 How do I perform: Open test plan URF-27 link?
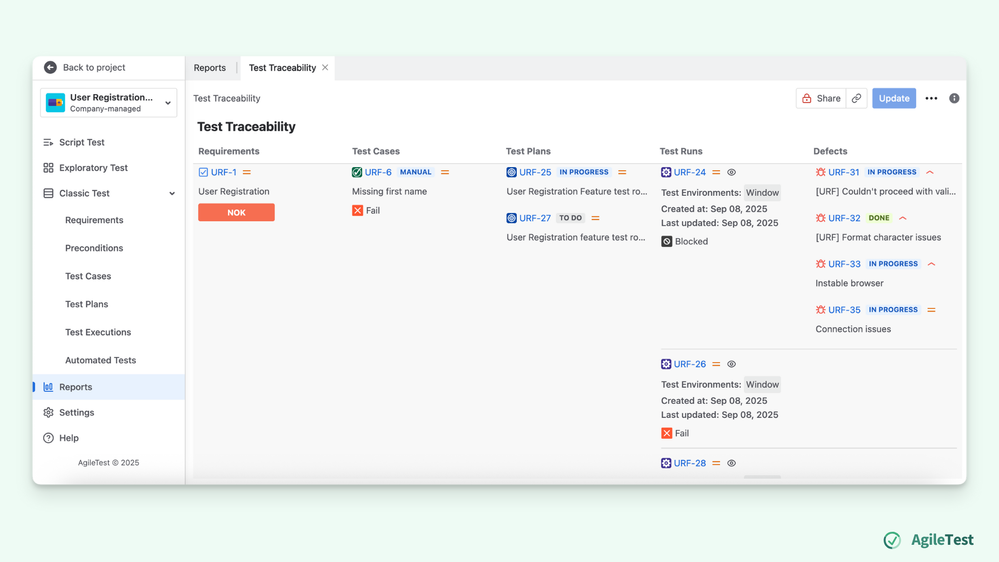[535, 218]
